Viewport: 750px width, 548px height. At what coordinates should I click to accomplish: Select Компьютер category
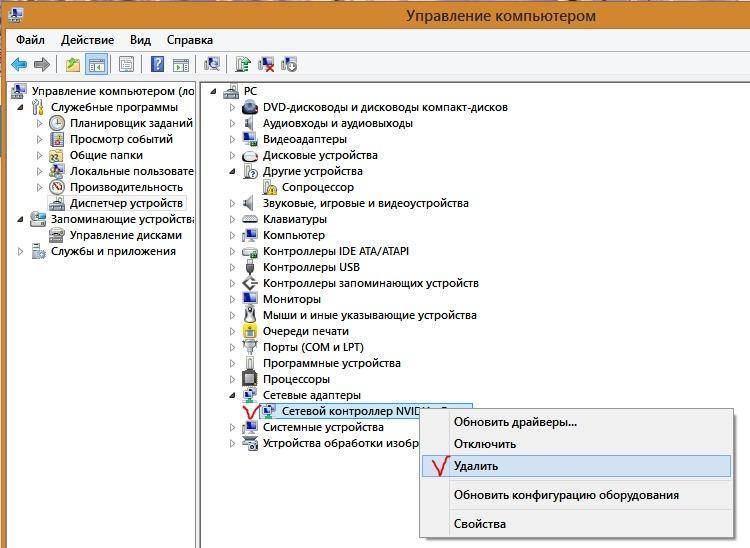(294, 235)
